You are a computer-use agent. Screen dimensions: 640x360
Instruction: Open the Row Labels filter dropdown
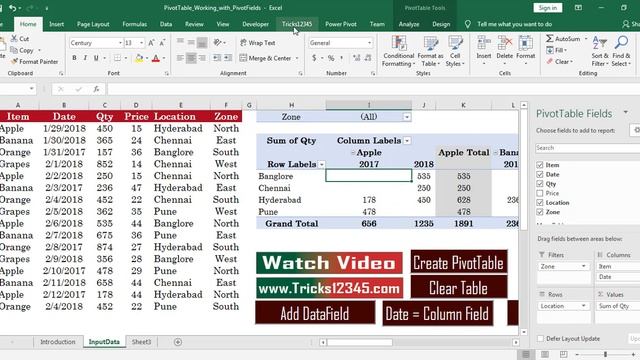click(322, 164)
